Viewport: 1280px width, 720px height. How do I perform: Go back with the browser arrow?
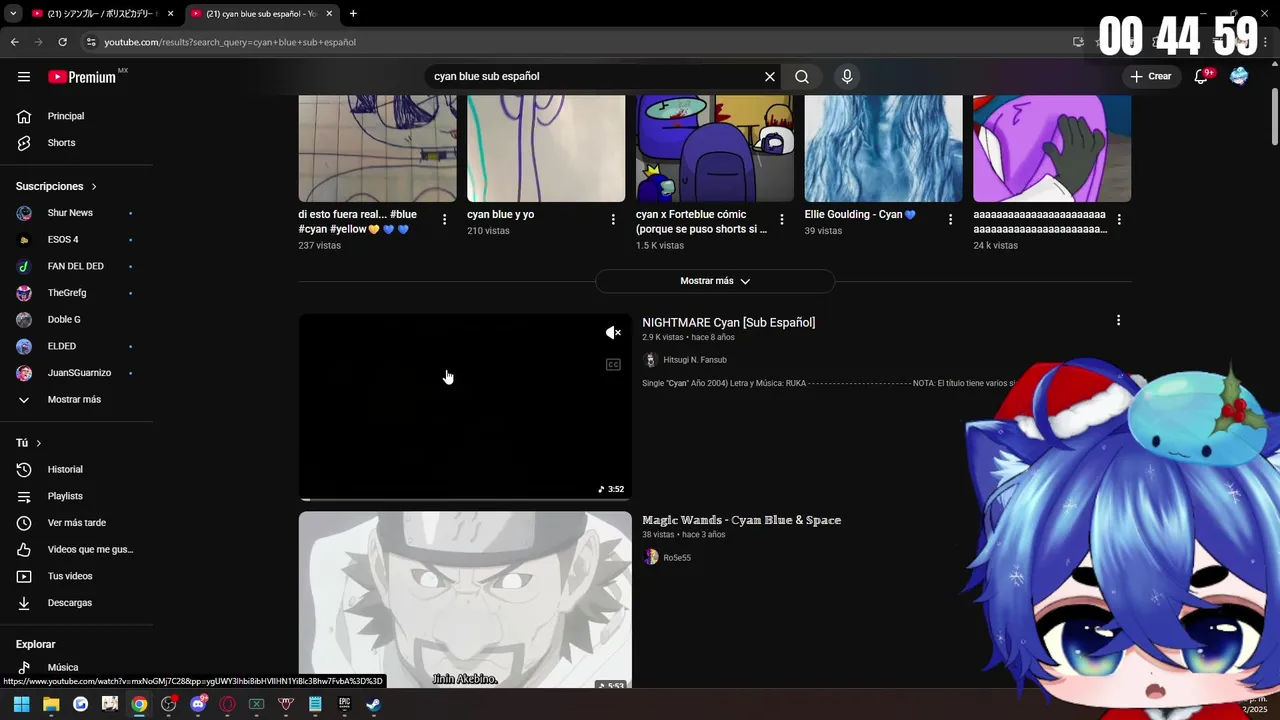[x=14, y=42]
